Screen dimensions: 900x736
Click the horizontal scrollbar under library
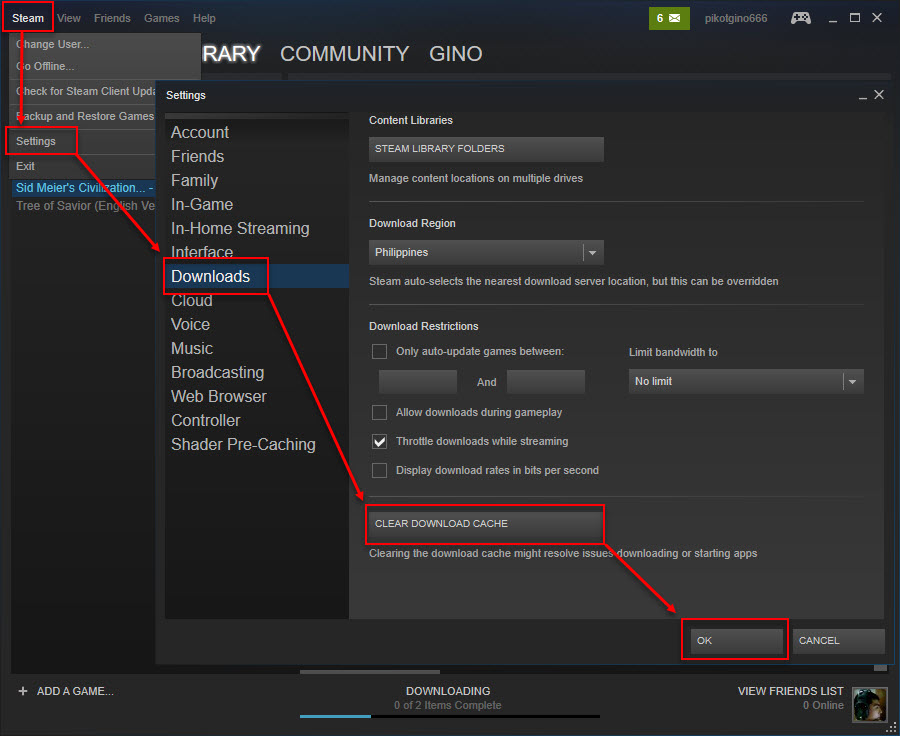point(370,671)
